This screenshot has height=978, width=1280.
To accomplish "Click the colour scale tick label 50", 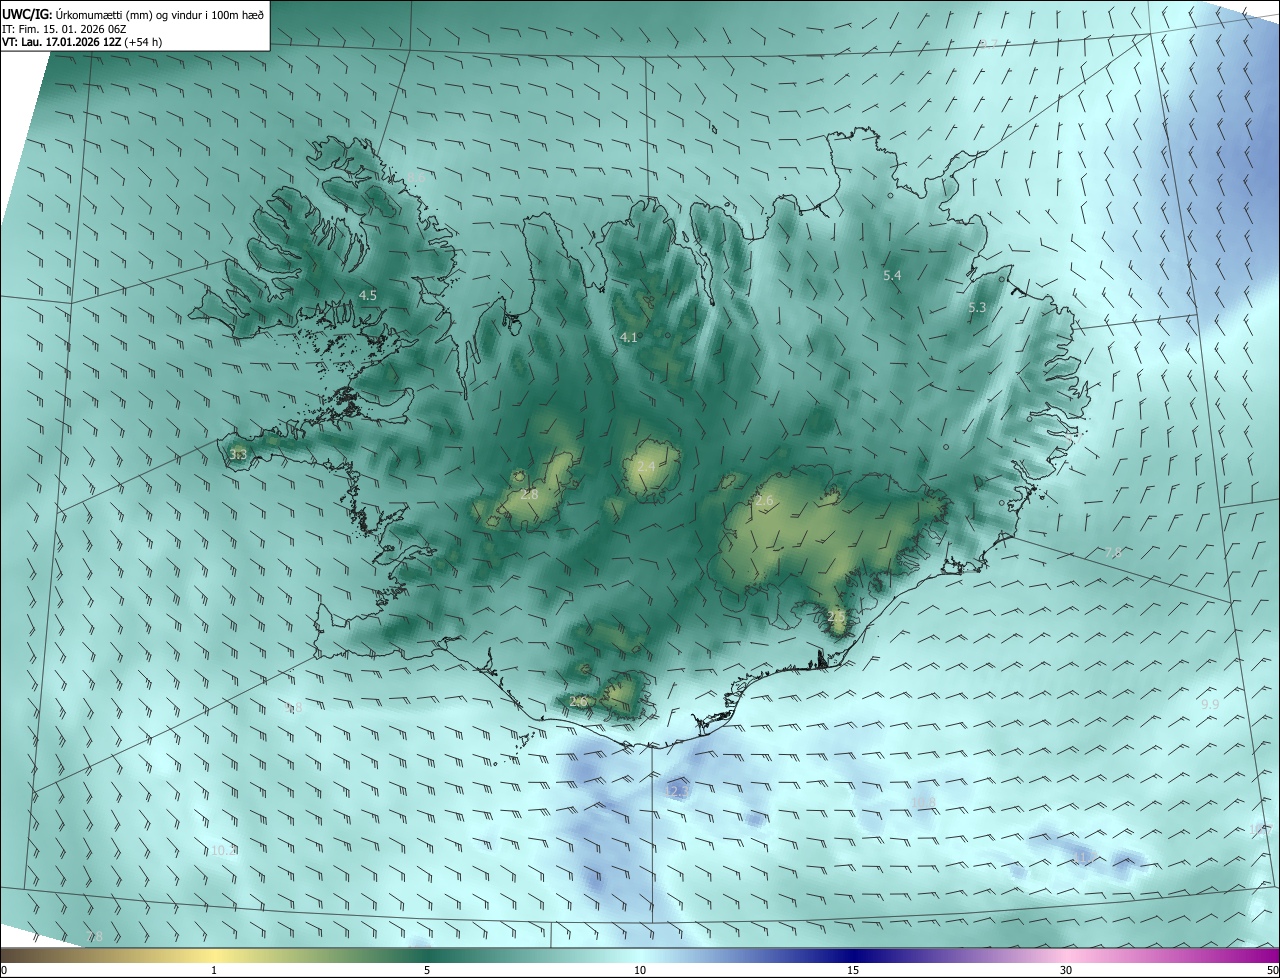I will [x=1272, y=970].
